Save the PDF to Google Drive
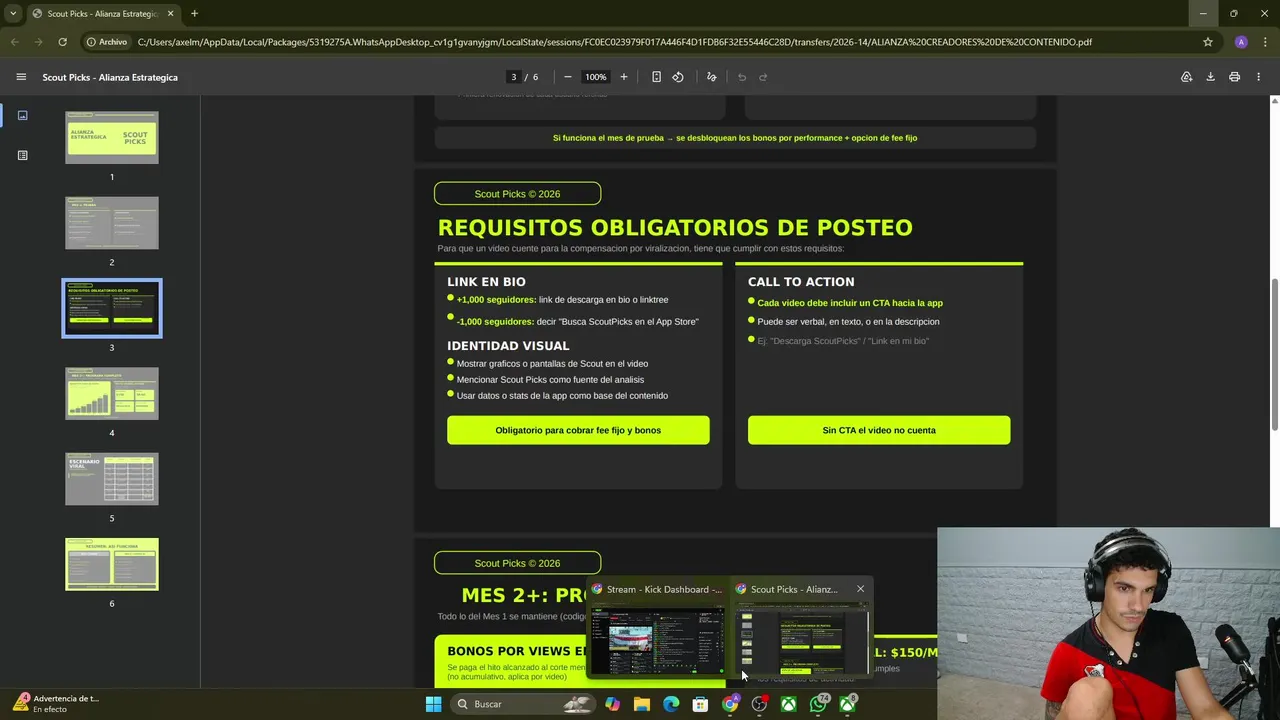1280x720 pixels. 1186,77
